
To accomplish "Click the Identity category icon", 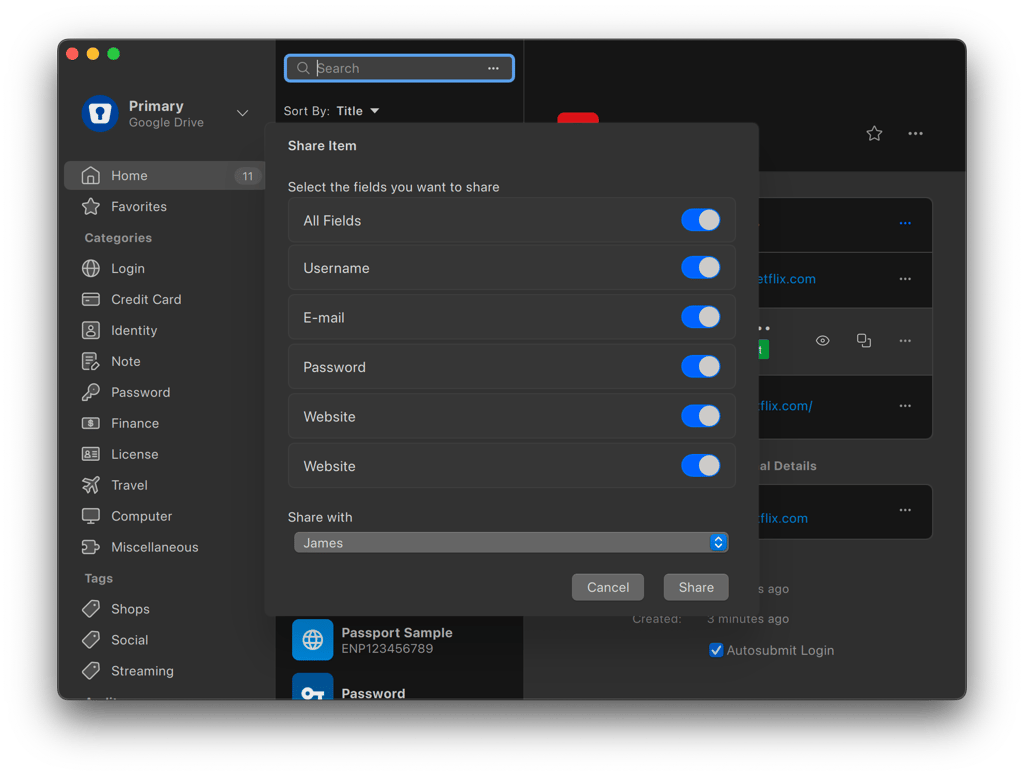I will [91, 331].
